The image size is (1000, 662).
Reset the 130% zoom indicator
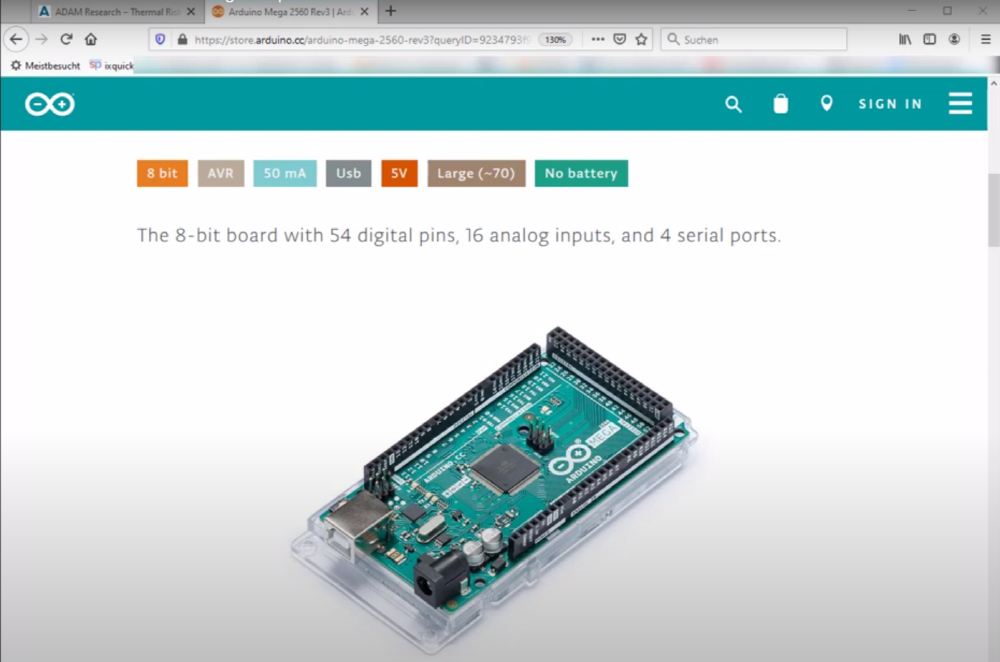tap(555, 40)
